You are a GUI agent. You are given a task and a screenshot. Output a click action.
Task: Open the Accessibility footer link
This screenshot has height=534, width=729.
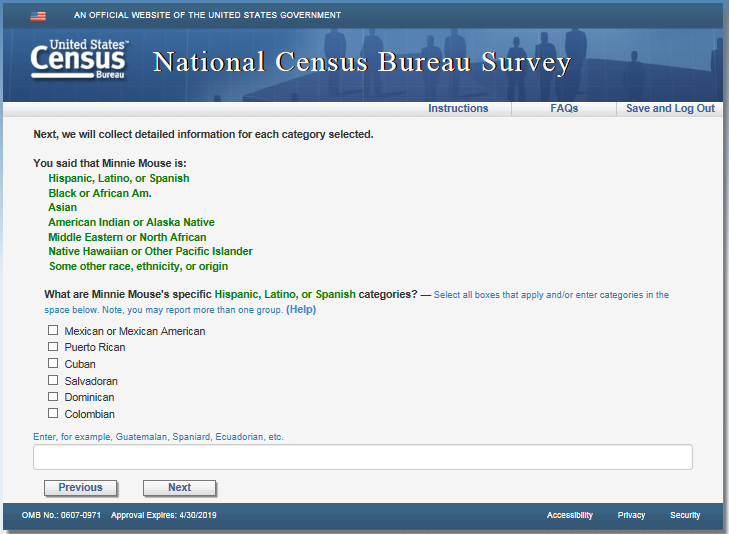pyautogui.click(x=569, y=516)
